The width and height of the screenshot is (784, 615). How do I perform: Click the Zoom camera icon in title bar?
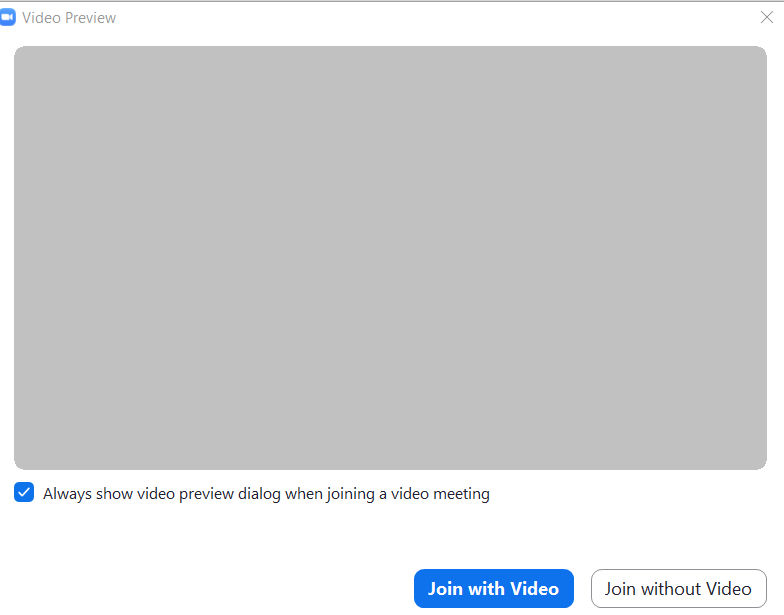click(8, 18)
